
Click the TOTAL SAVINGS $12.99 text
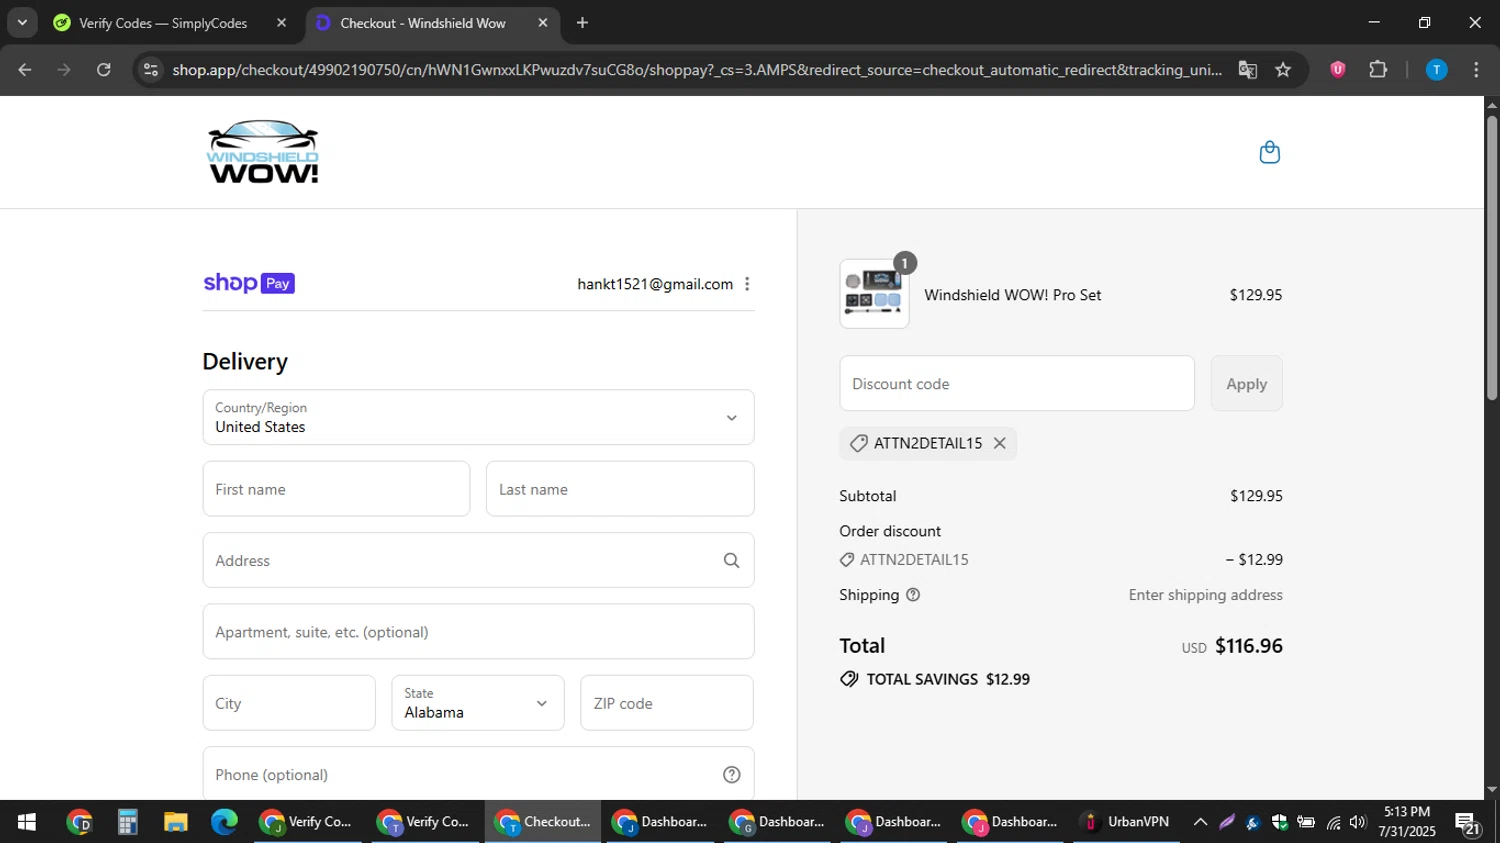click(x=948, y=679)
